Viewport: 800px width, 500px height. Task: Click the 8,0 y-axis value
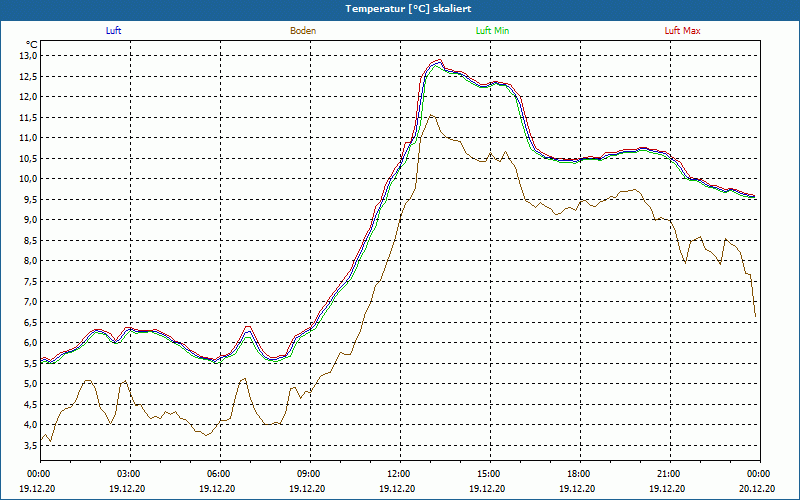tap(31, 261)
